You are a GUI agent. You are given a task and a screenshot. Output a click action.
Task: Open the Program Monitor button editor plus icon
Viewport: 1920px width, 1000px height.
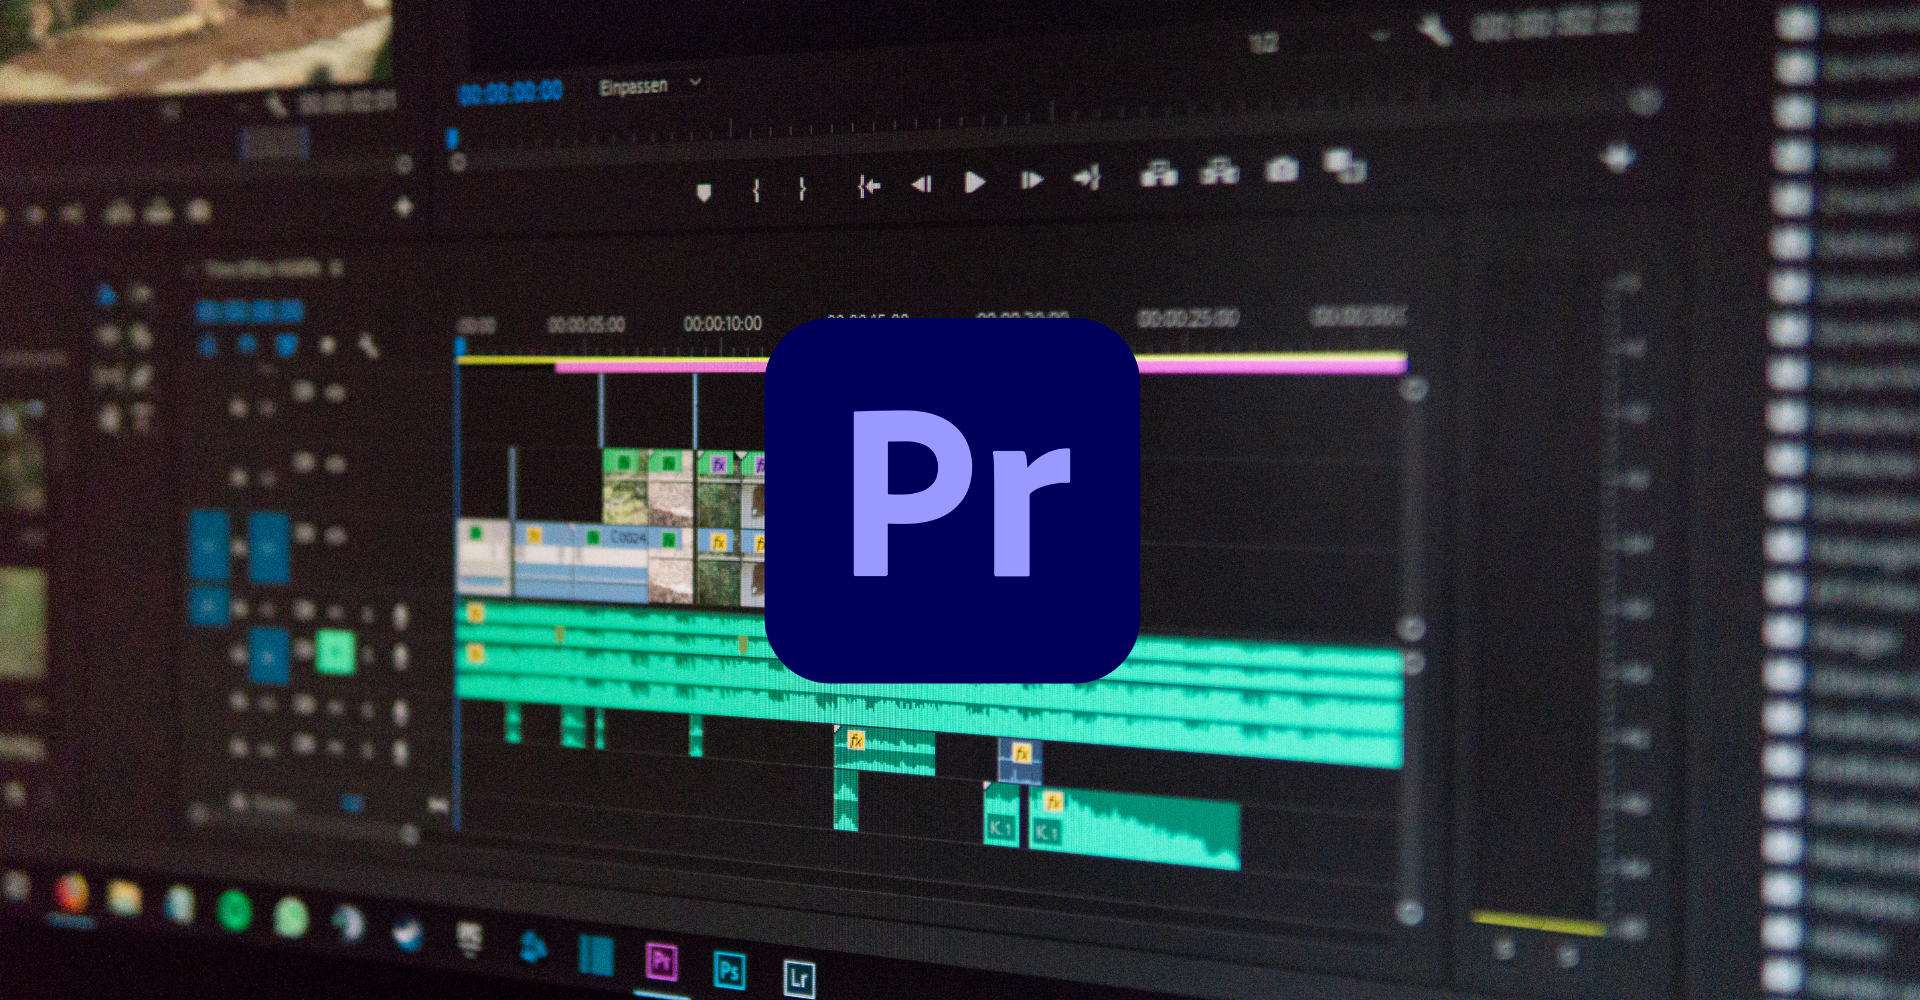click(1617, 157)
